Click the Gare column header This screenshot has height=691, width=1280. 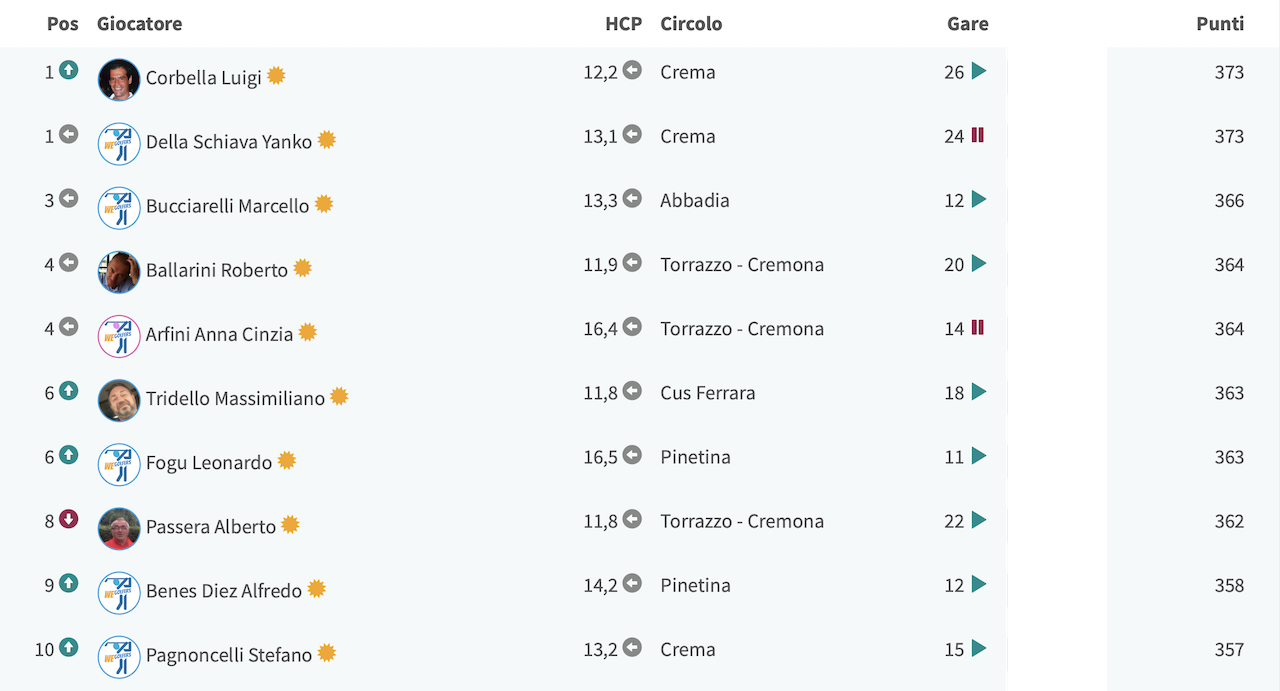pyautogui.click(x=968, y=24)
